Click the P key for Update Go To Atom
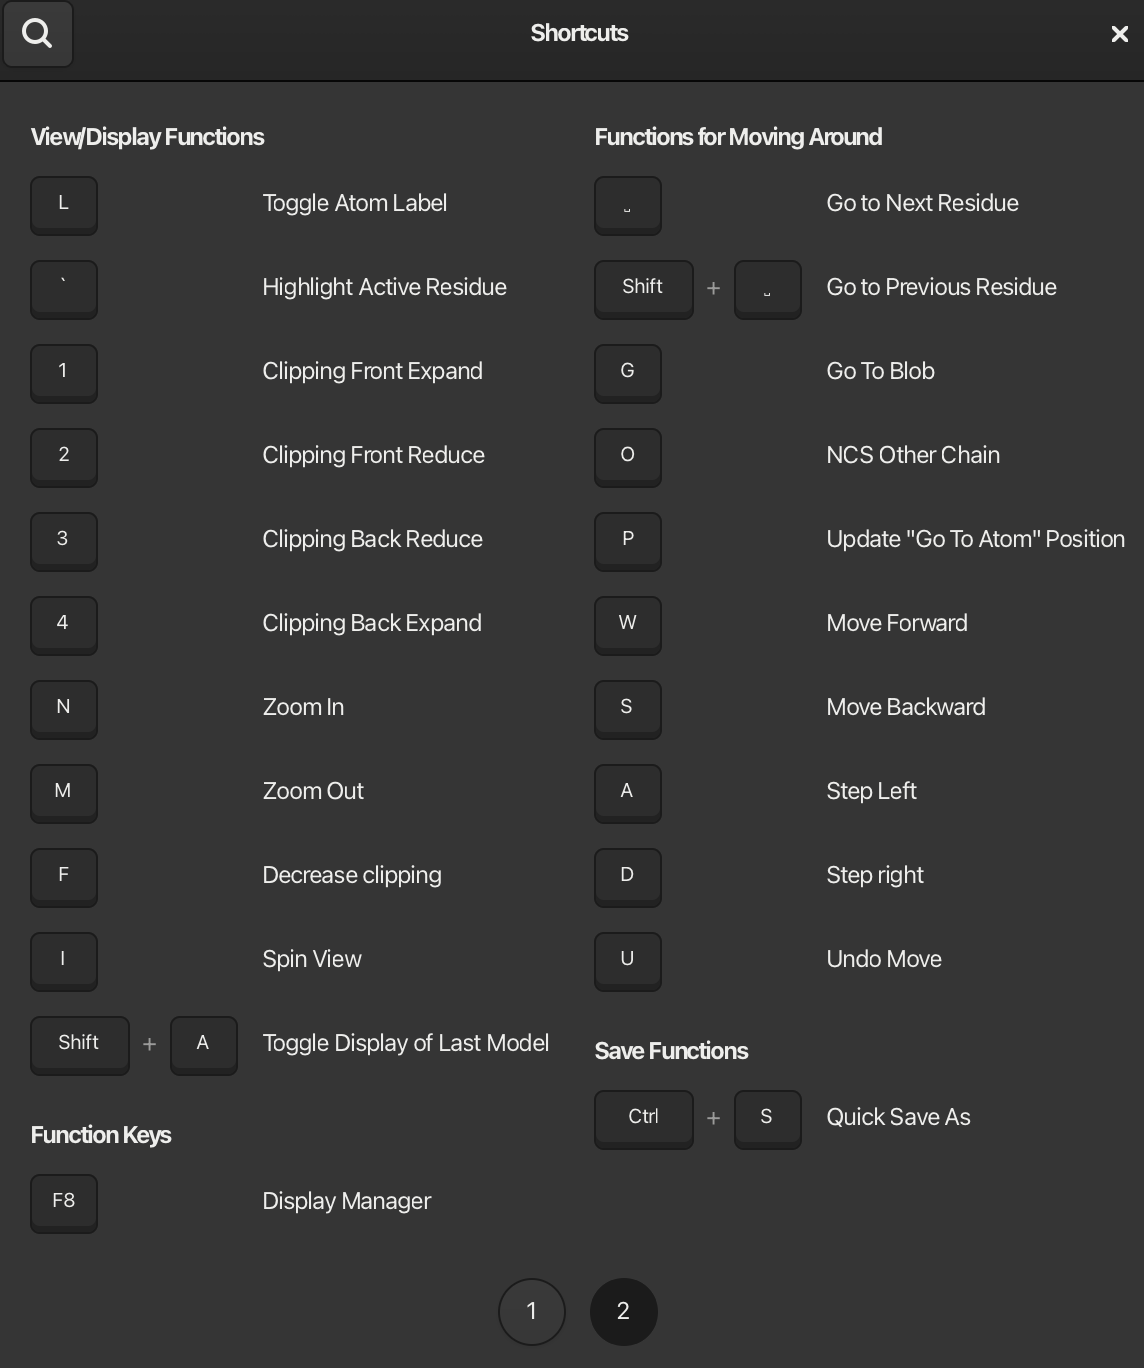1144x1368 pixels. (628, 540)
